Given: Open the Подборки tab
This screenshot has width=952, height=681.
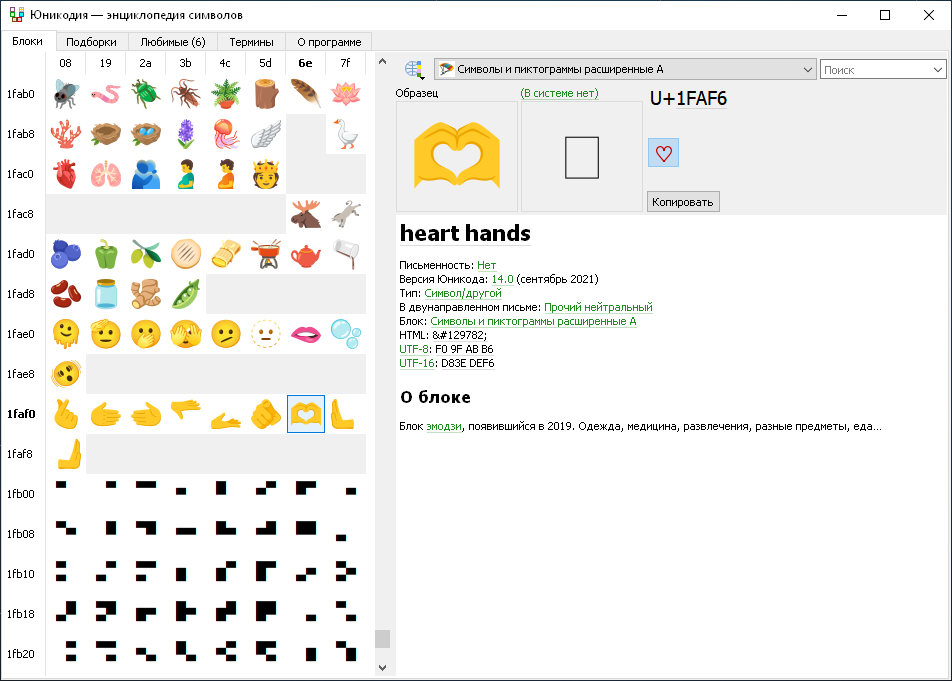Looking at the screenshot, I should pyautogui.click(x=91, y=42).
